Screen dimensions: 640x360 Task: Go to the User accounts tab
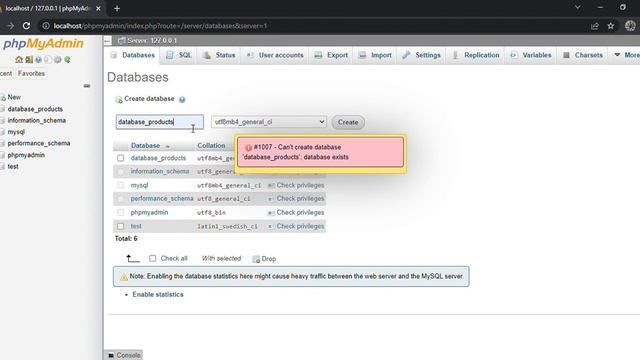(x=275, y=55)
